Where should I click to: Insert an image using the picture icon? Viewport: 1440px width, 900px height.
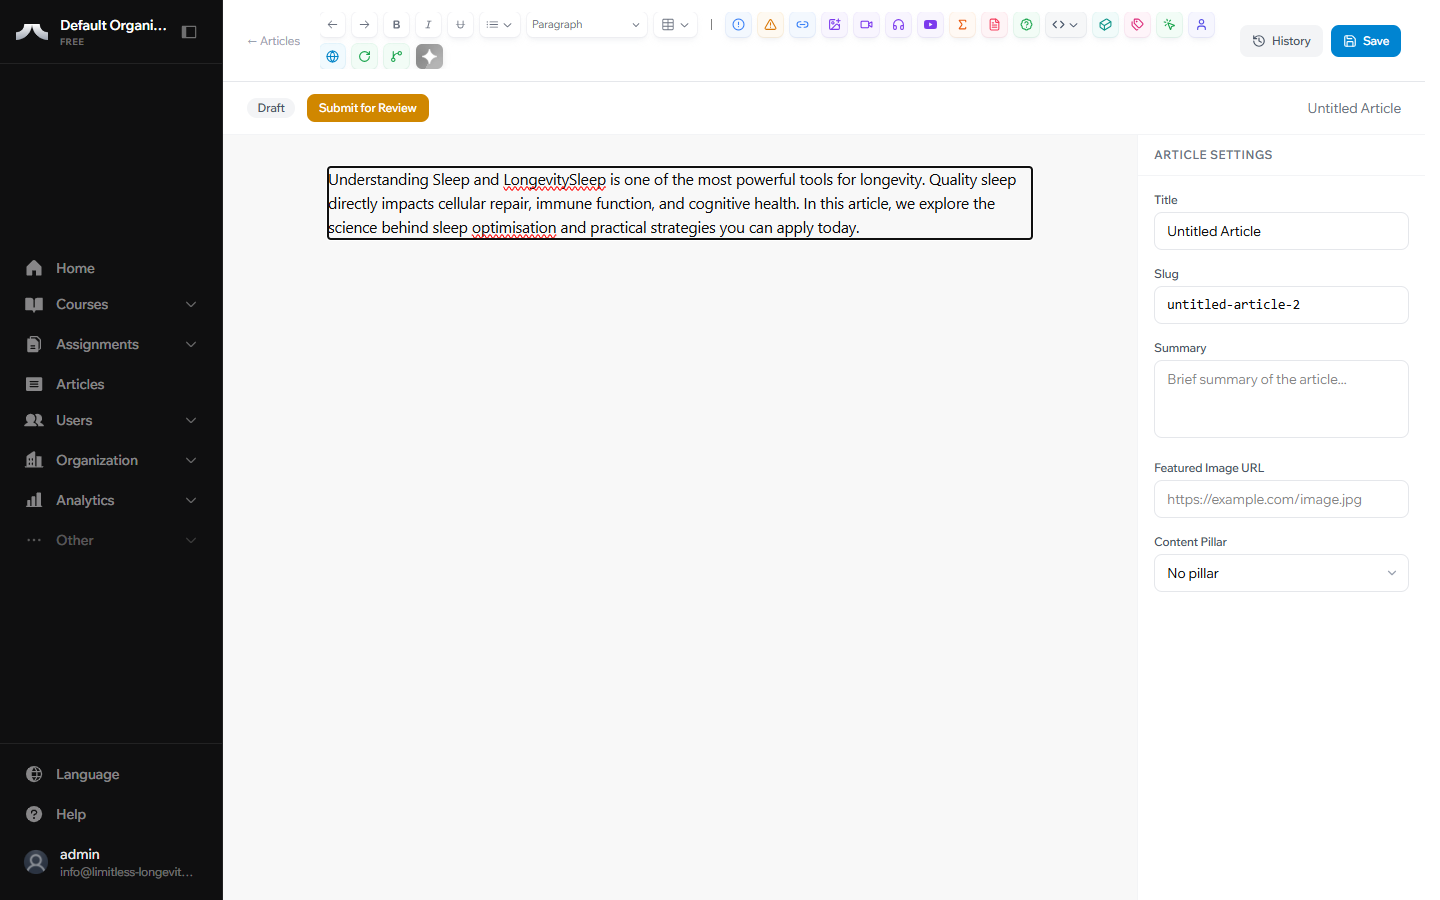tap(834, 25)
